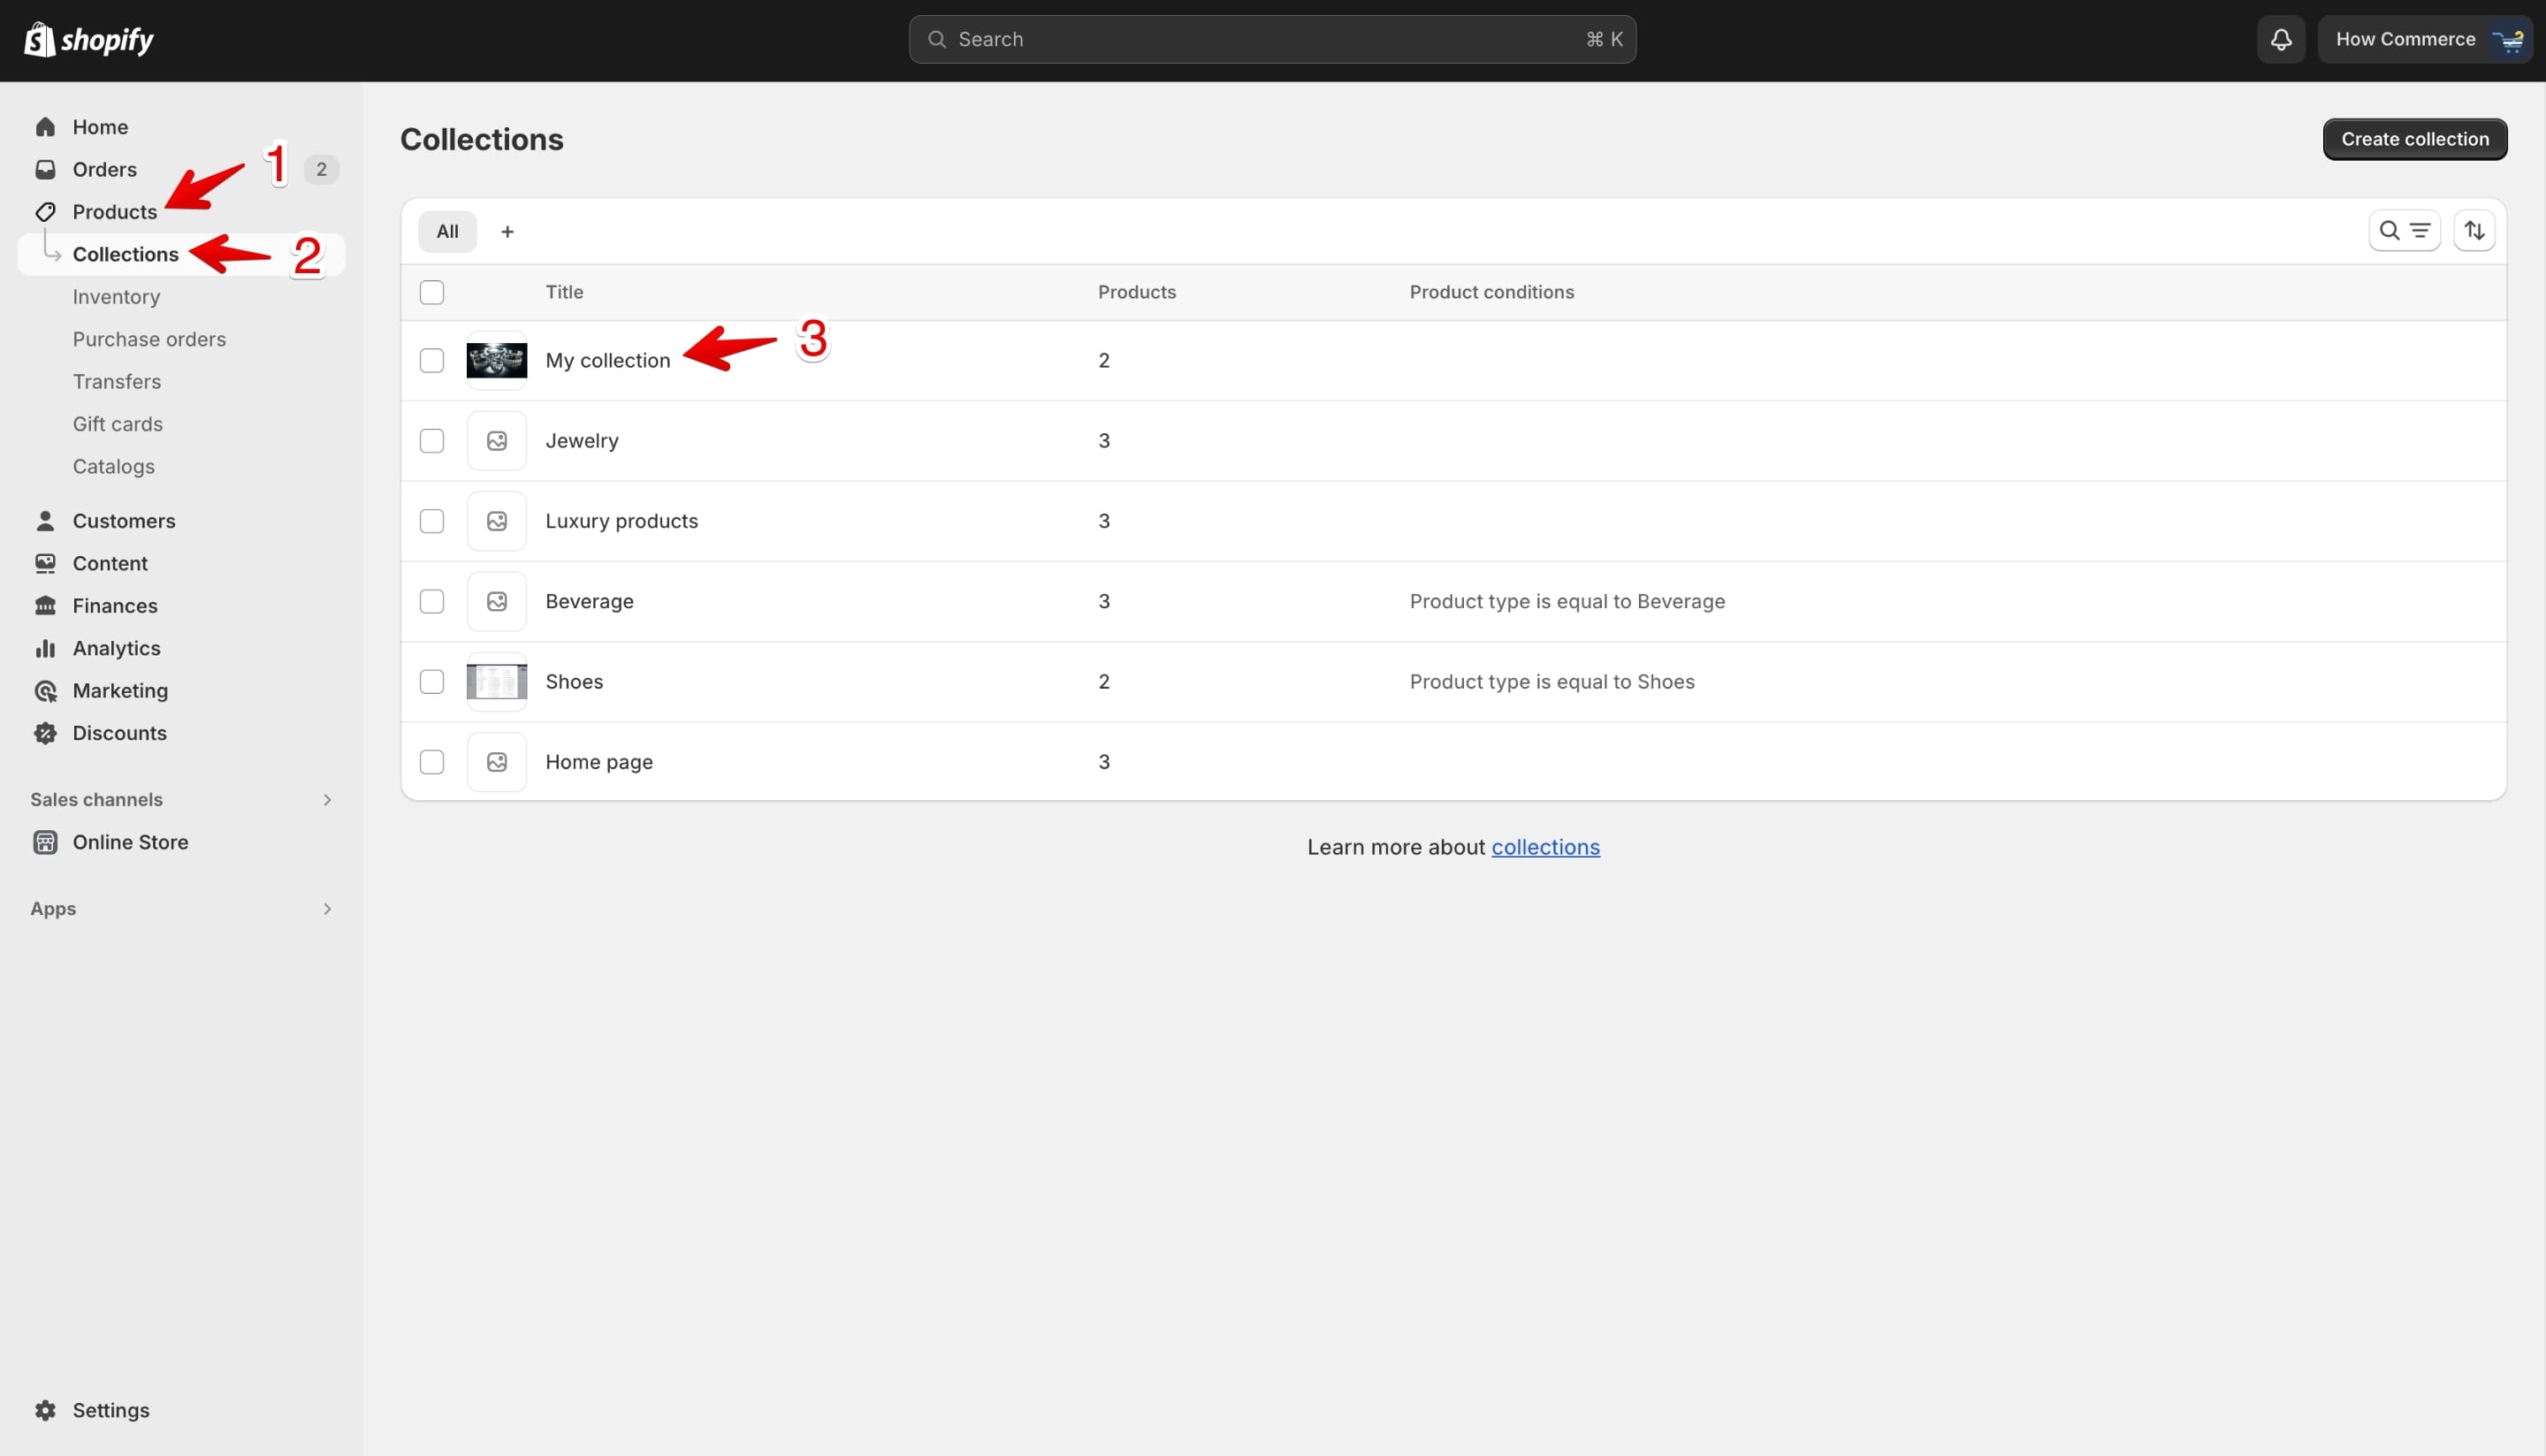This screenshot has width=2546, height=1456.
Task: Add a new view with plus icon
Action: pyautogui.click(x=507, y=232)
